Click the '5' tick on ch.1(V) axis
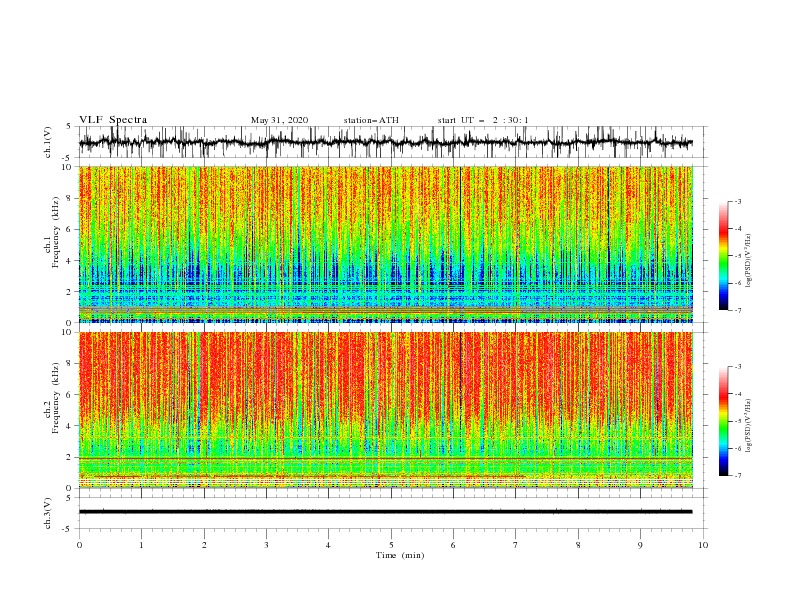The height and width of the screenshot is (612, 792). coord(70,126)
